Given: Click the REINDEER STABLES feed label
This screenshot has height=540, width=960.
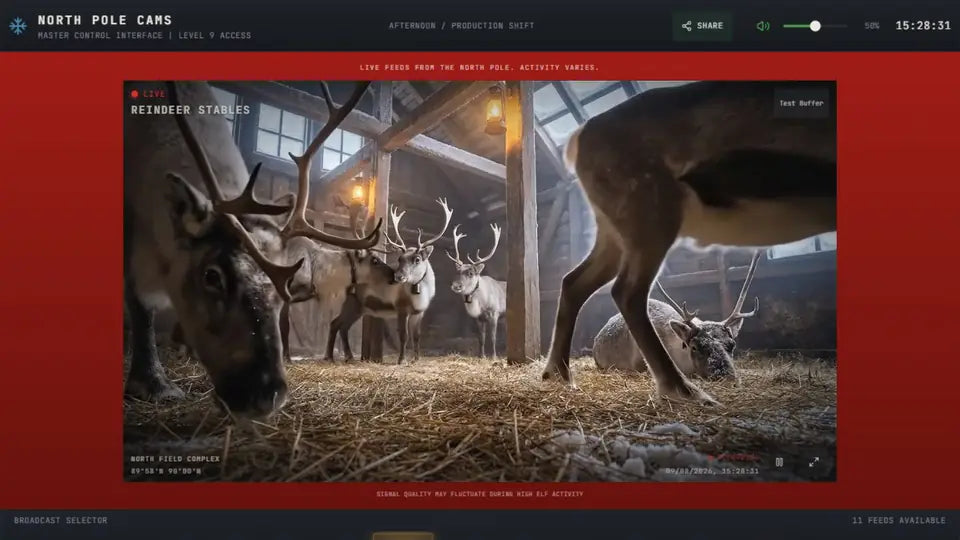Looking at the screenshot, I should point(190,110).
